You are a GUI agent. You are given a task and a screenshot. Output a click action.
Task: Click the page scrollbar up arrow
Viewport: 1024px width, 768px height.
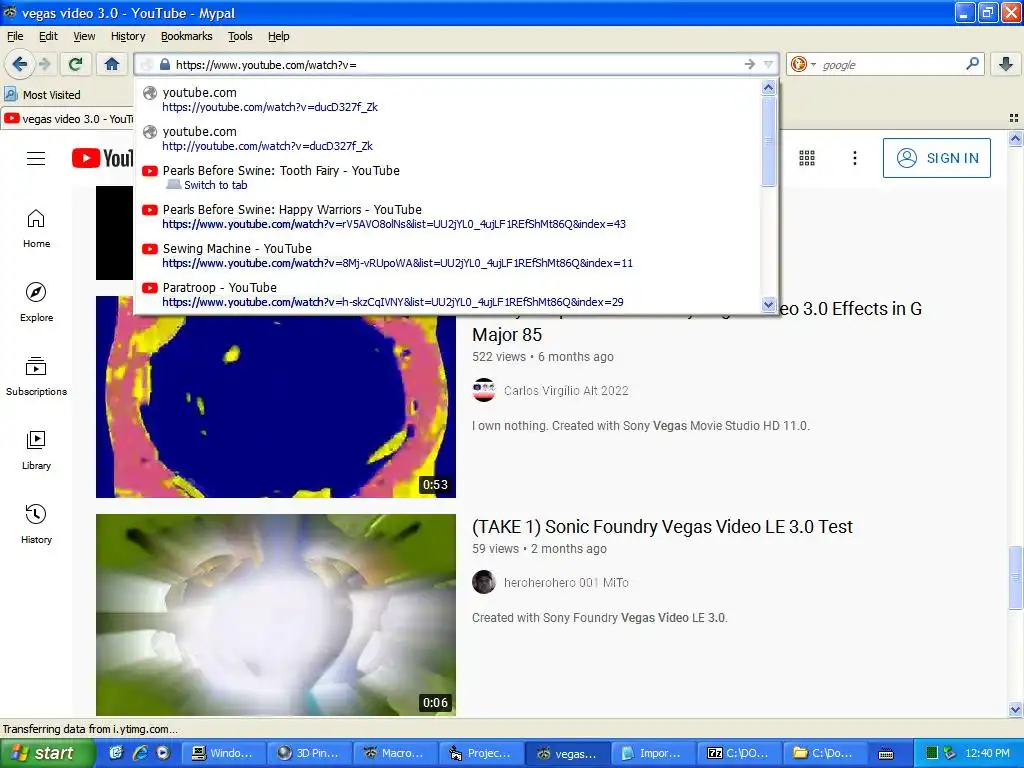1015,138
